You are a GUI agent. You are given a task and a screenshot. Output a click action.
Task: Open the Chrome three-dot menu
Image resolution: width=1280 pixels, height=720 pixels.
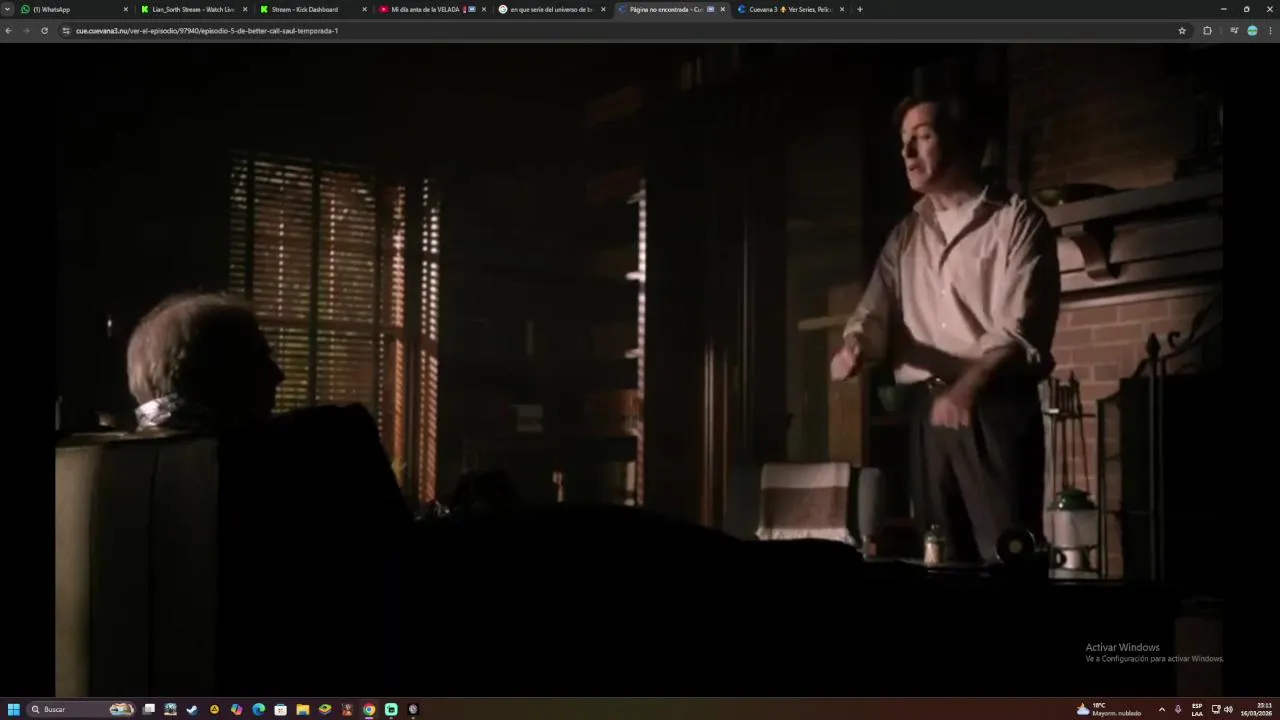tap(1270, 31)
